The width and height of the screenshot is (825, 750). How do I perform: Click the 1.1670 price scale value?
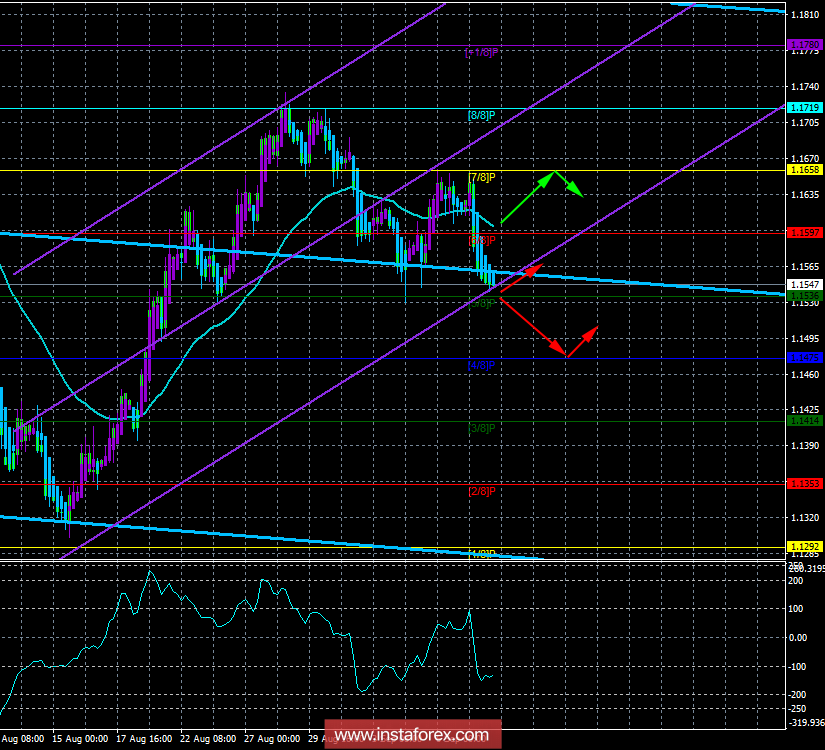(x=805, y=158)
